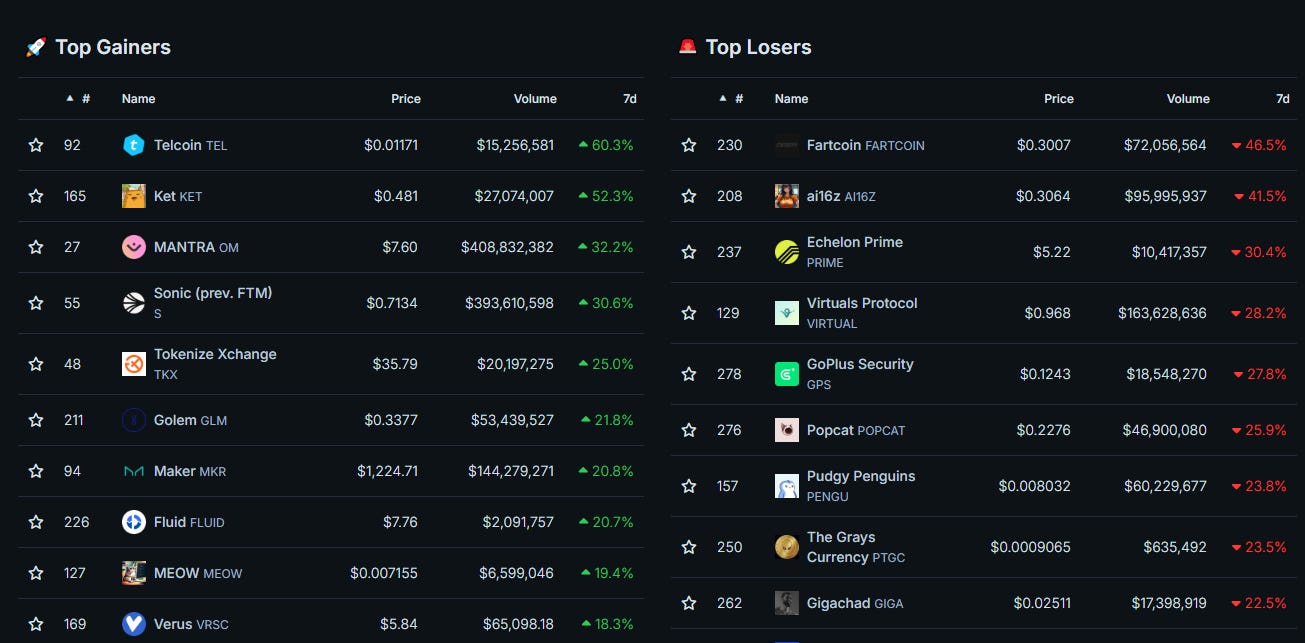Screen dimensions: 1305x643
Task: Open the Pudgy Penguins coin page
Action: (x=861, y=485)
